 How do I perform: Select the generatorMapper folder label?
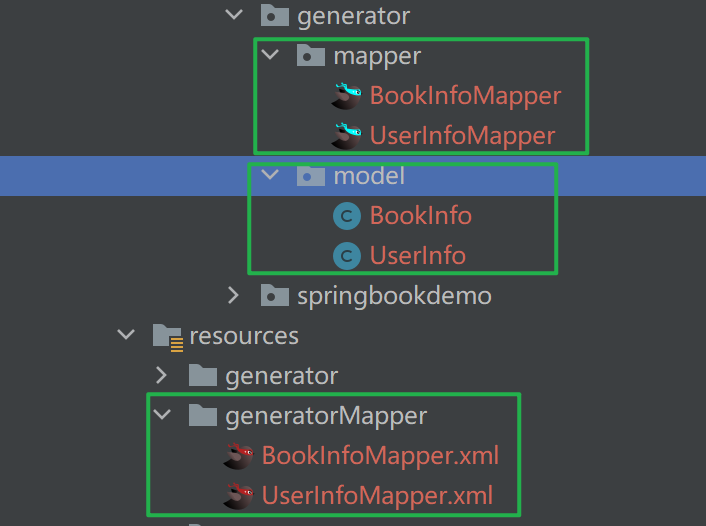[326, 416]
